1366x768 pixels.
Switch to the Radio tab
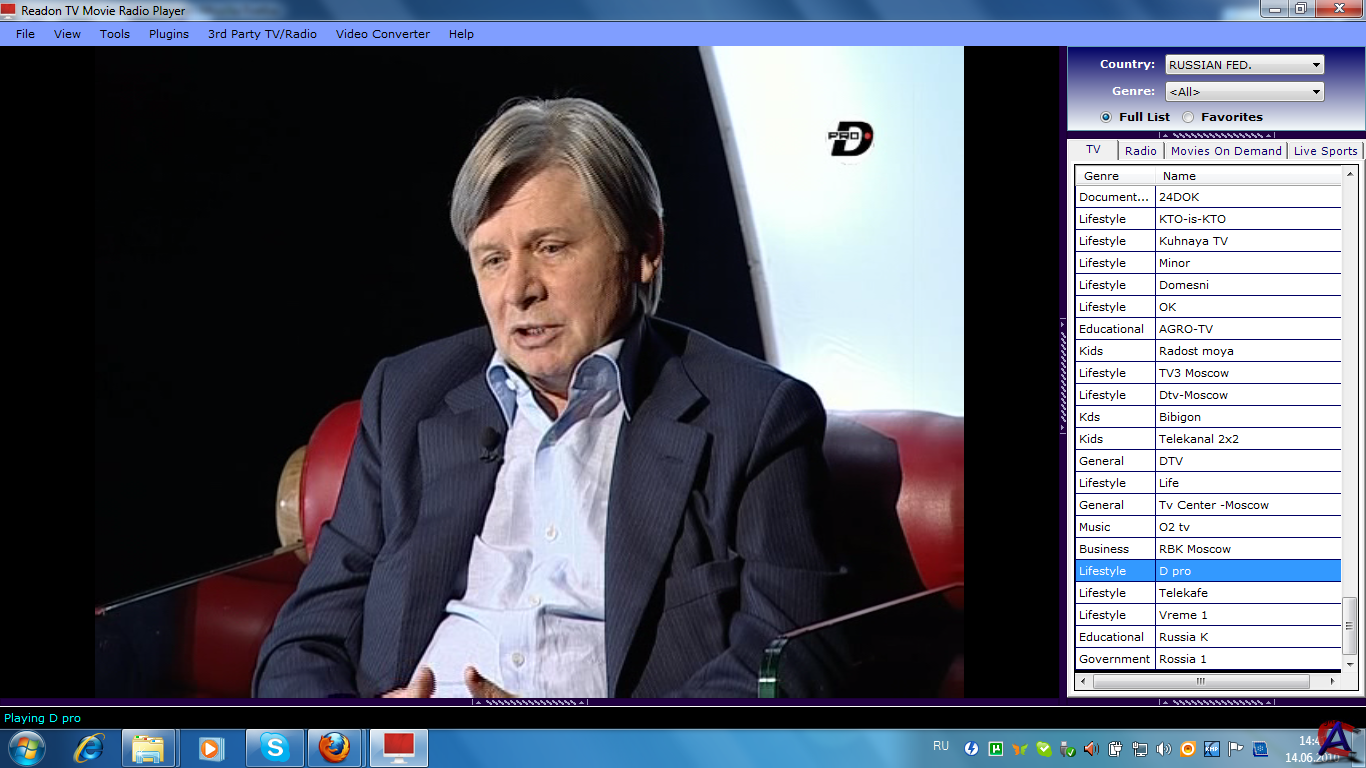1140,151
